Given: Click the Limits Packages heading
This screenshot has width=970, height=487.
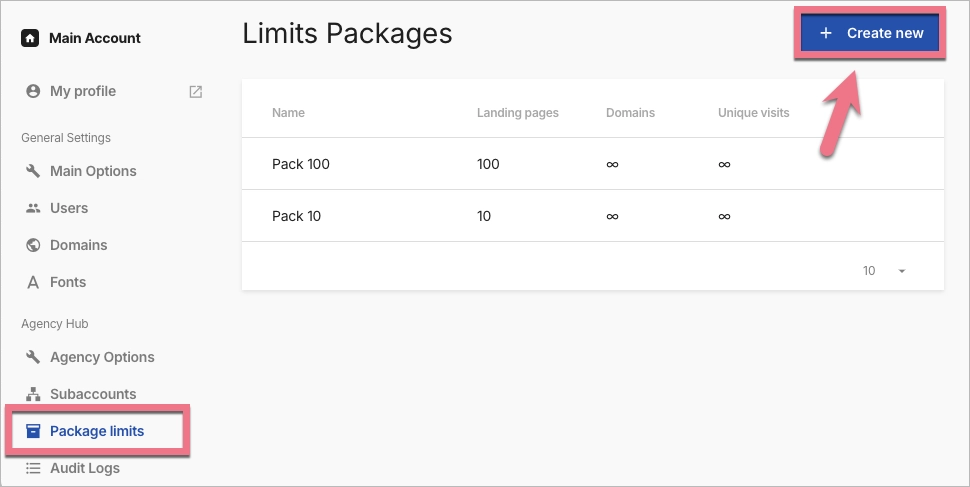Looking at the screenshot, I should coord(347,33).
